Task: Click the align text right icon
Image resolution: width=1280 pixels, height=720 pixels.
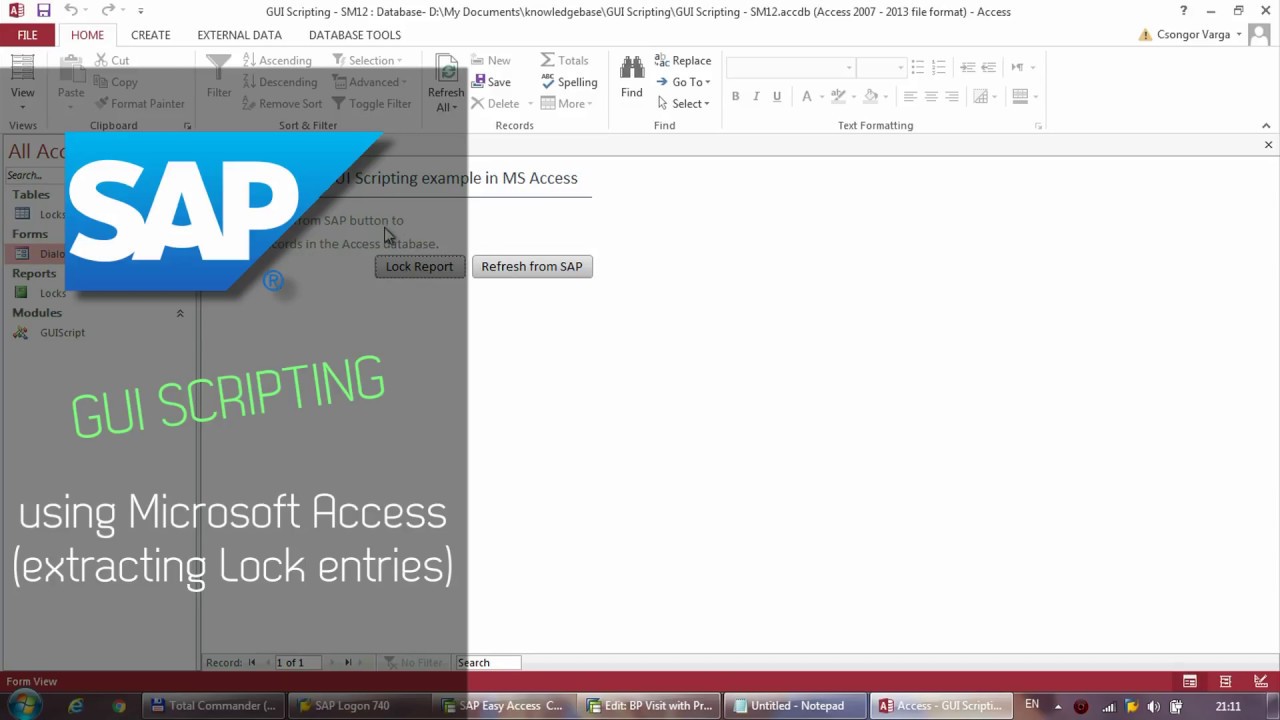Action: click(x=952, y=96)
